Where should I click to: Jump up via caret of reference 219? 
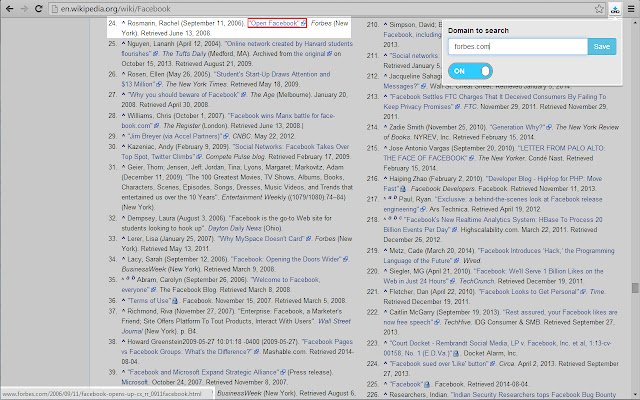pyautogui.click(x=386, y=250)
